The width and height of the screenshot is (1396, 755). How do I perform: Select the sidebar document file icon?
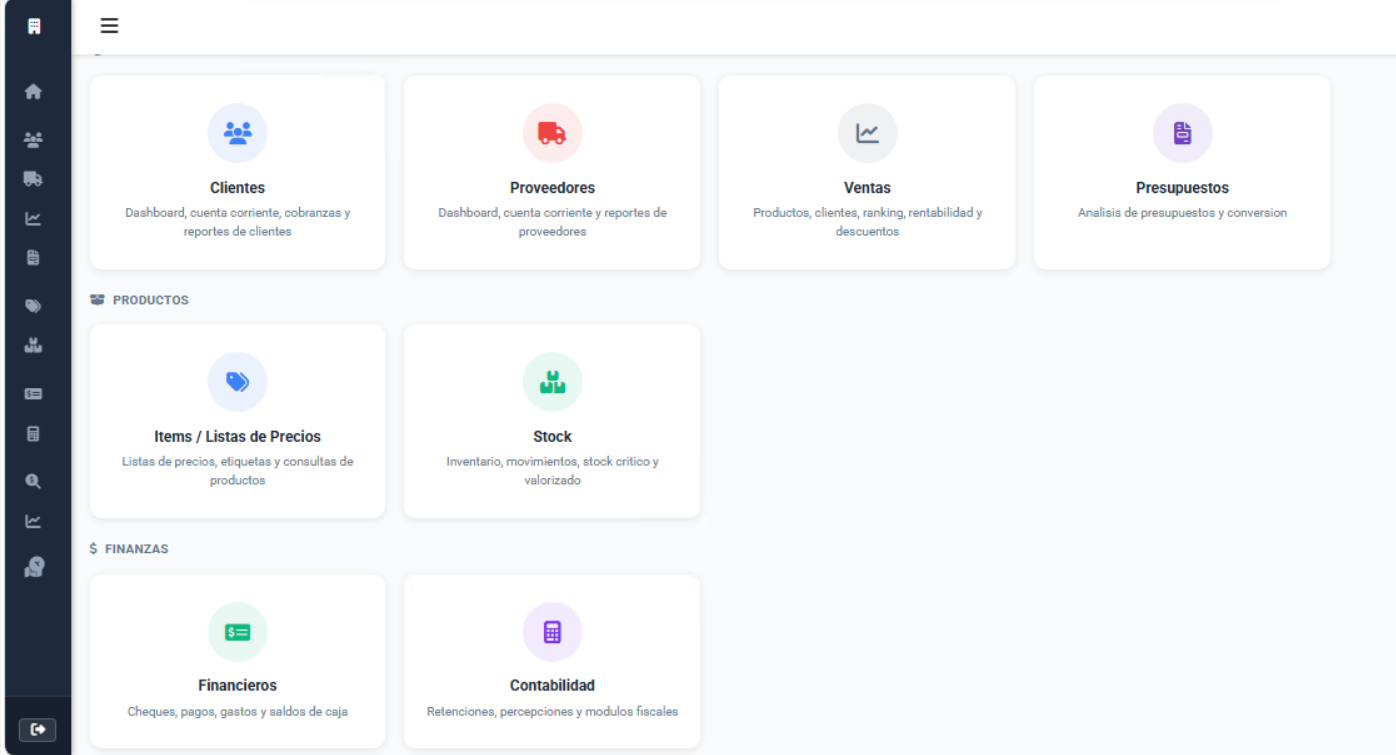[33, 258]
